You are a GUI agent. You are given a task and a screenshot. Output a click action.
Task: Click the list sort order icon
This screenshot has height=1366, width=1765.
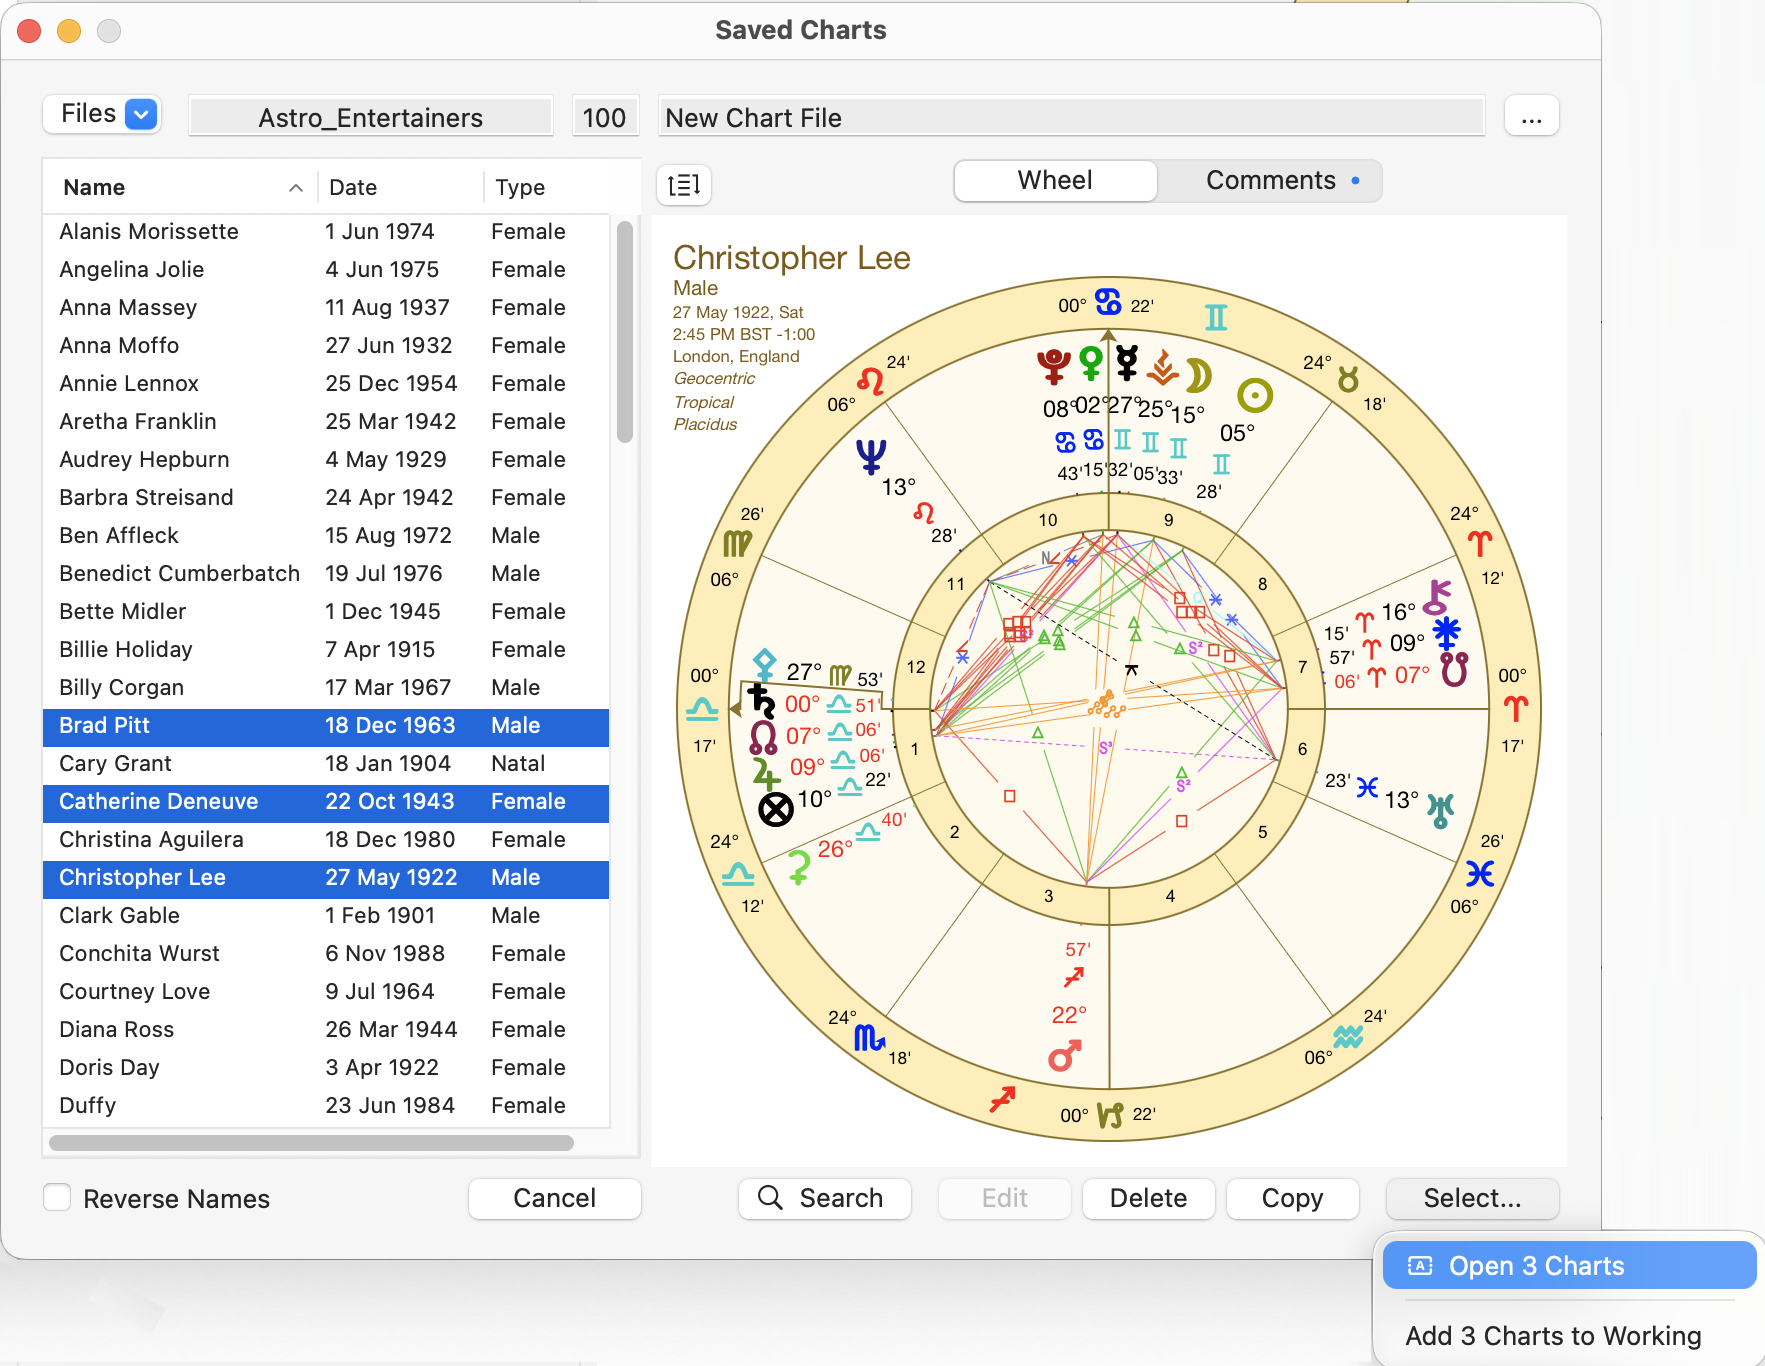684,185
